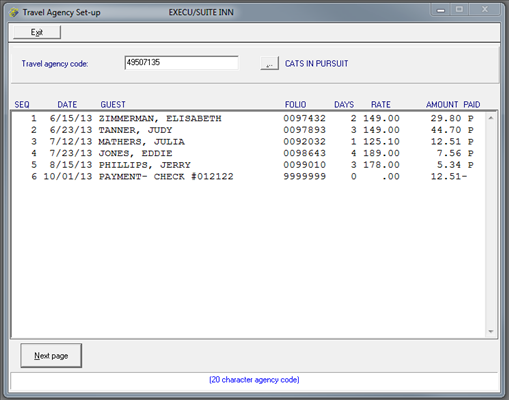Click the GUEST column header
This screenshot has width=509, height=400.
(113, 105)
